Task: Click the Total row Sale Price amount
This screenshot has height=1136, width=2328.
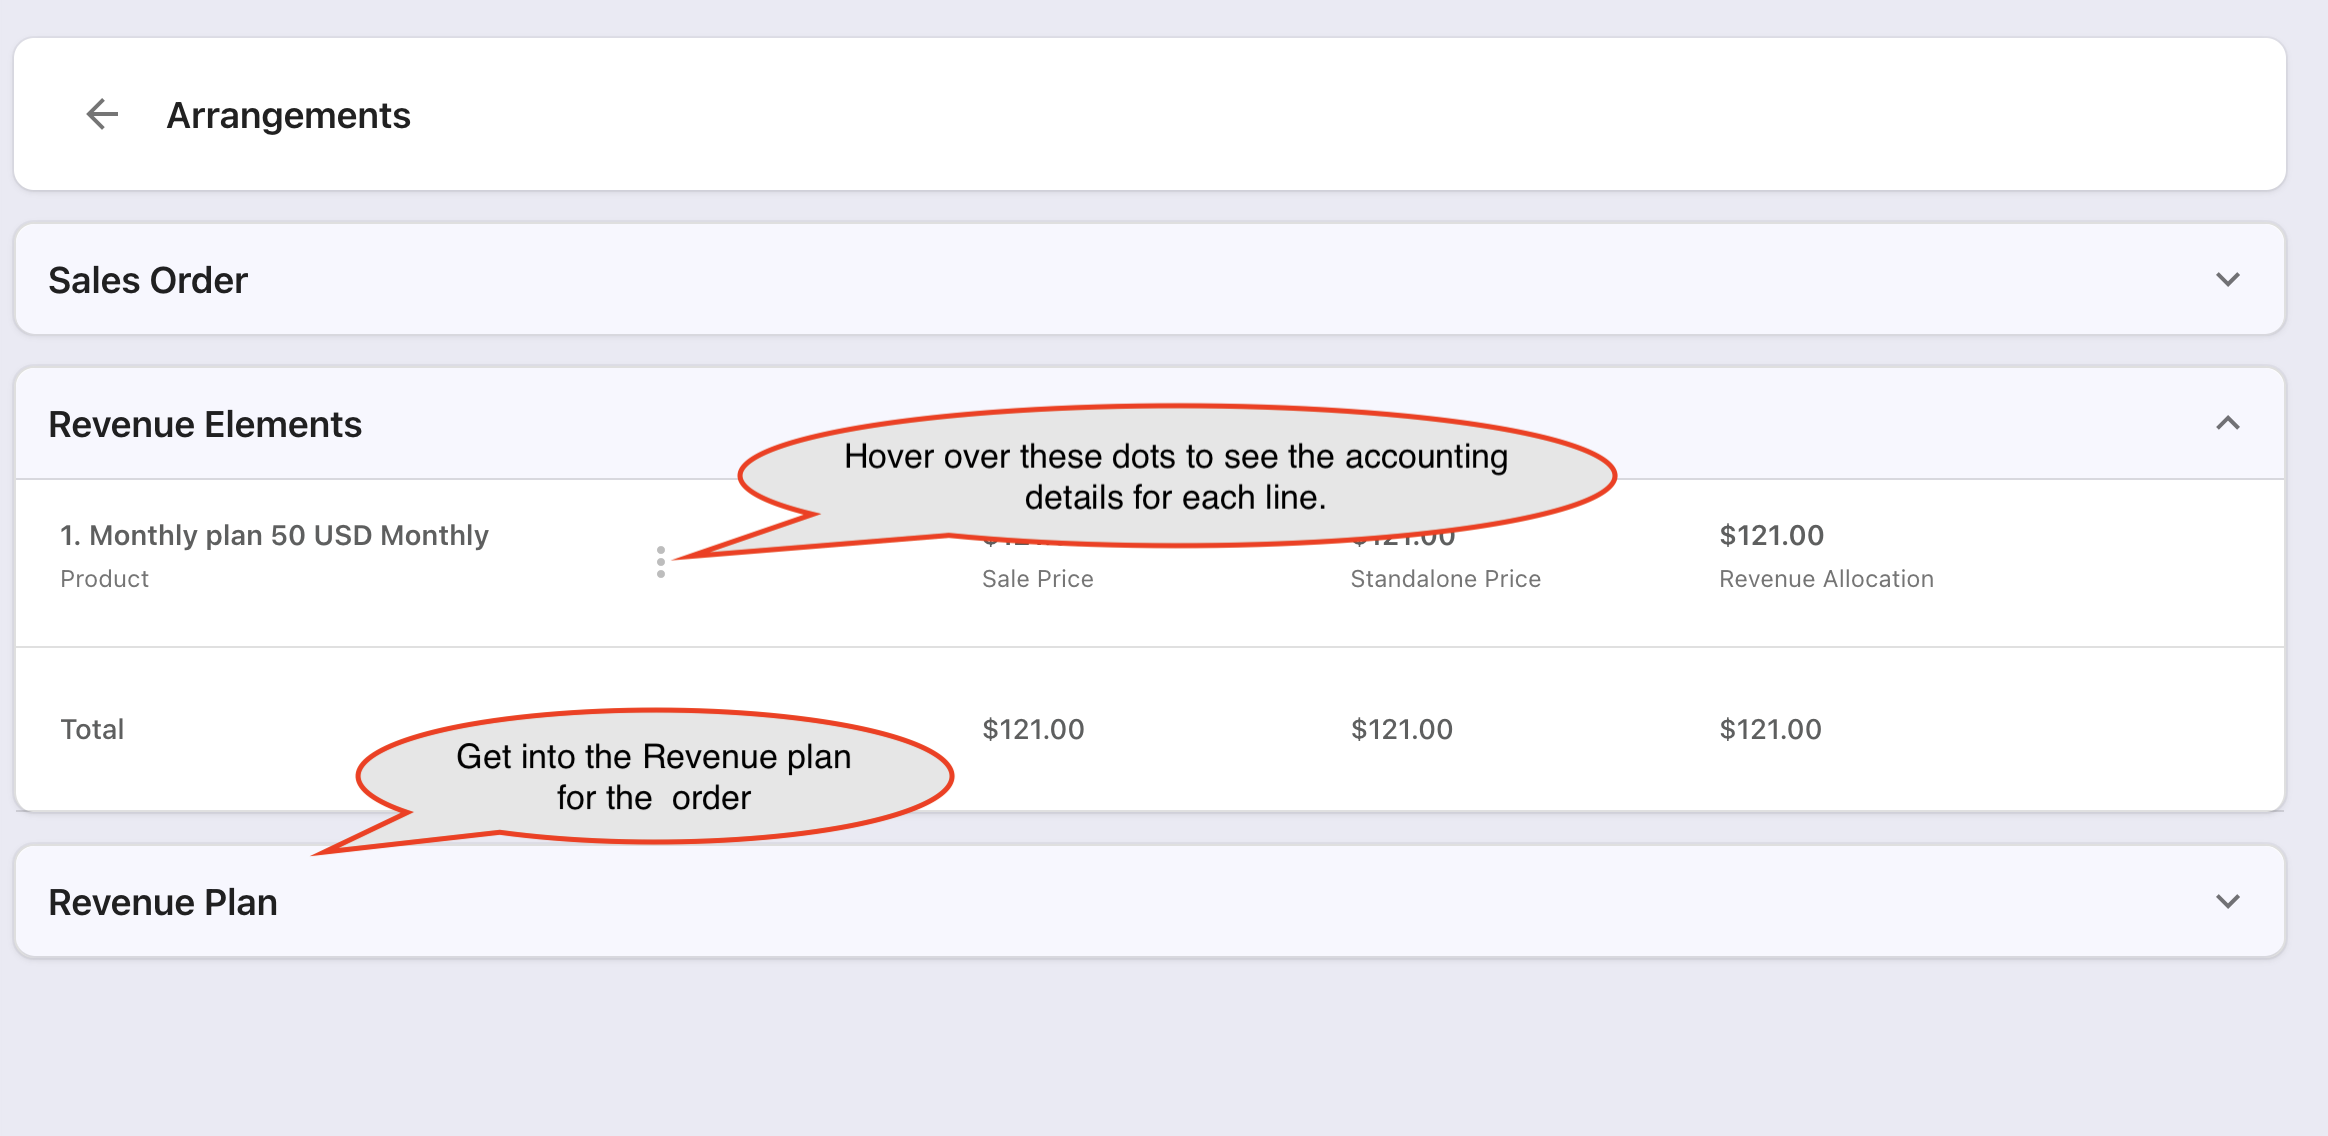Action: coord(1033,730)
